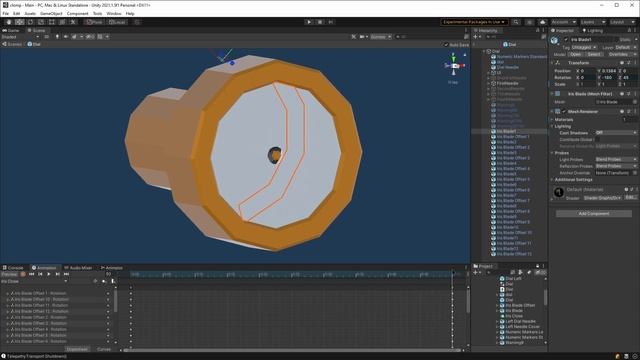This screenshot has height=360, width=640.
Task: Open the Shaded draw mode dropdown
Action: pos(20,37)
